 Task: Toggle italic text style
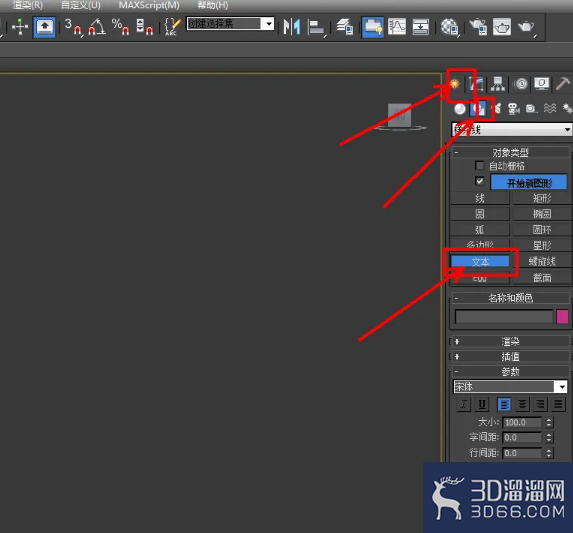(x=464, y=404)
